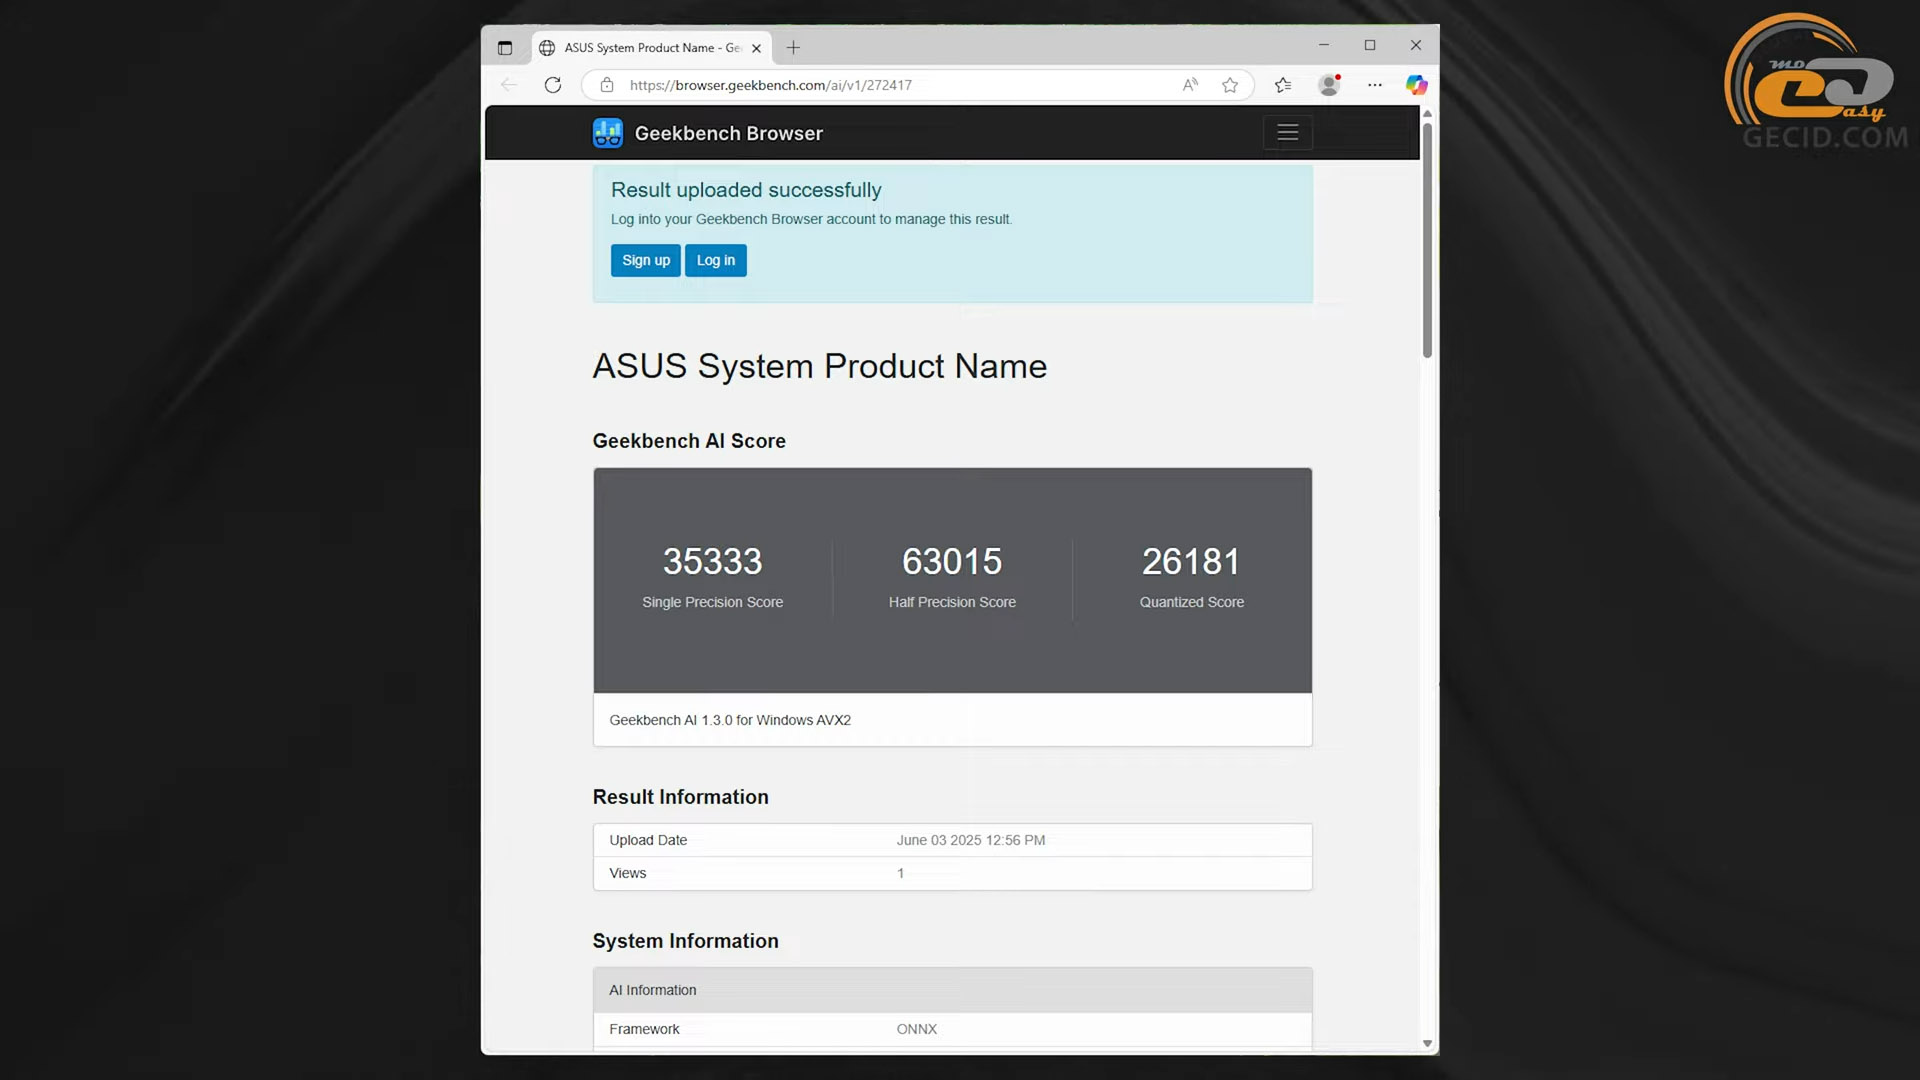Click the Framework value ONNX
The width and height of the screenshot is (1920, 1080).
click(917, 1029)
